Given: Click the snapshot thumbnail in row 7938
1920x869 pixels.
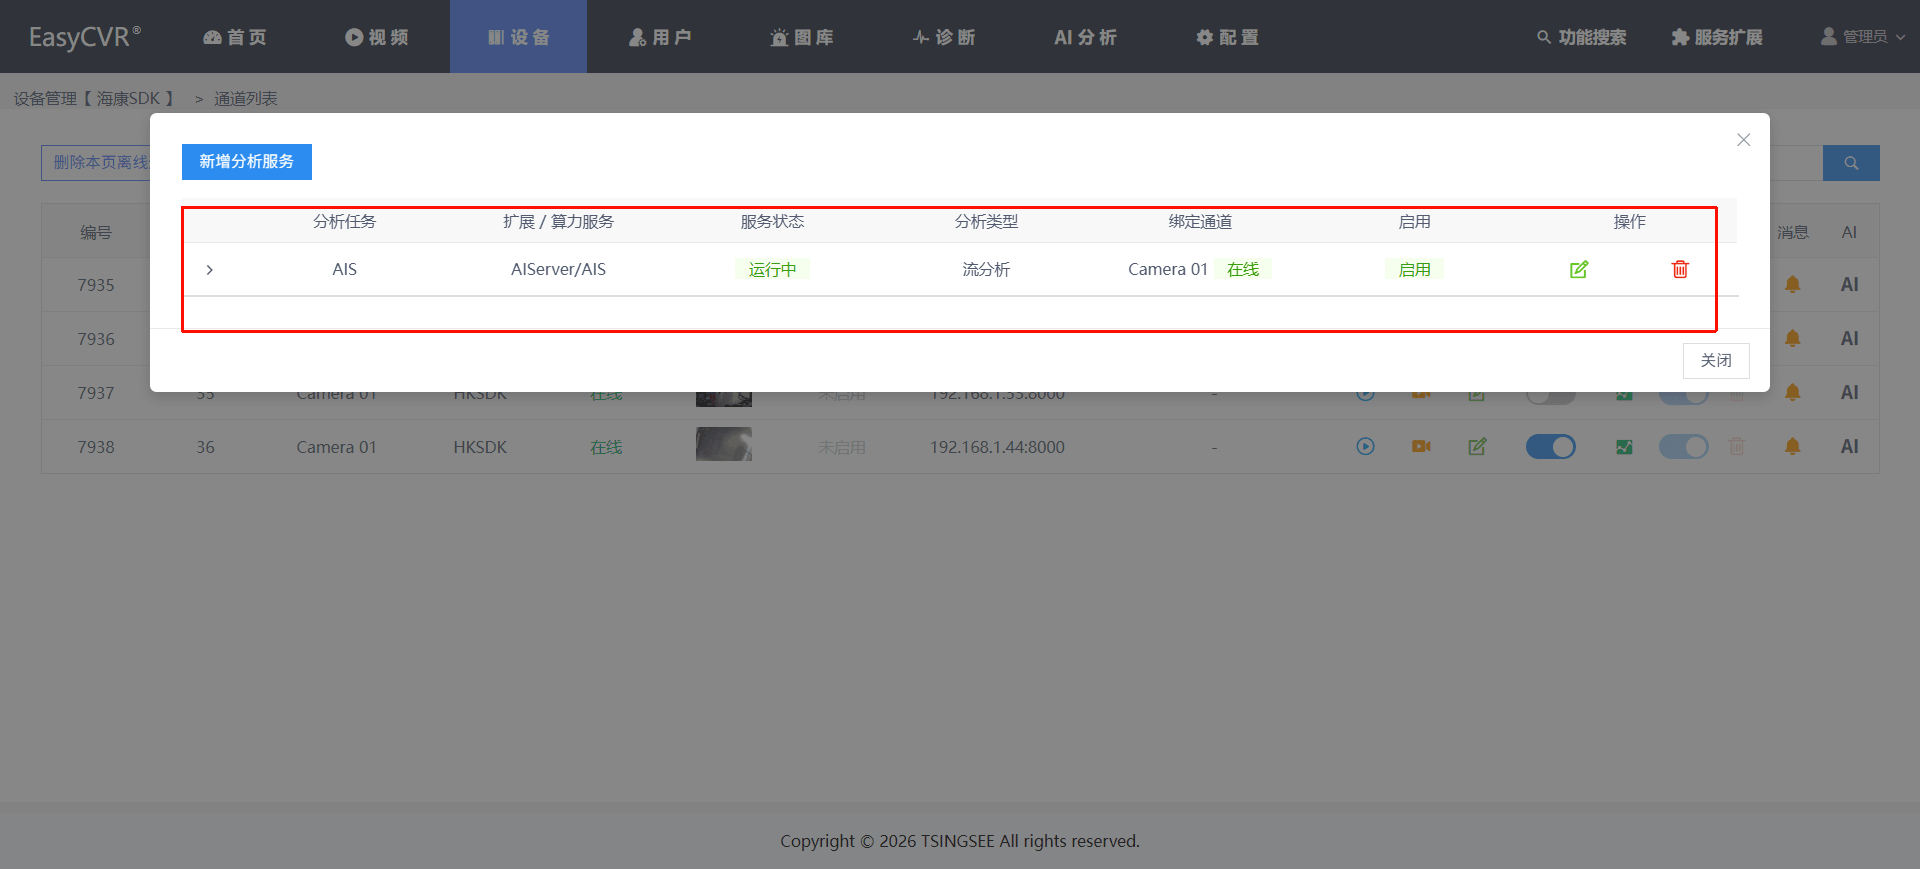Looking at the screenshot, I should point(723,445).
